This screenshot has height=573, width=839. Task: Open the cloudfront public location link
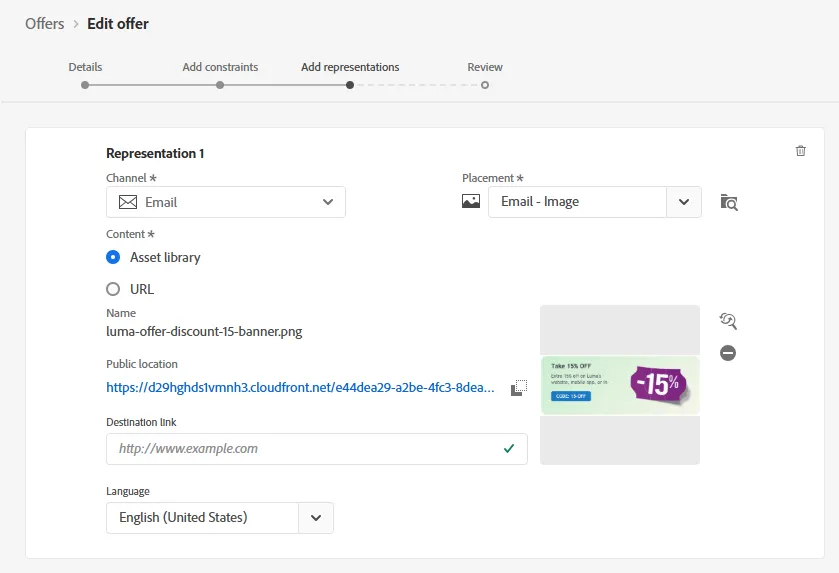pos(300,387)
